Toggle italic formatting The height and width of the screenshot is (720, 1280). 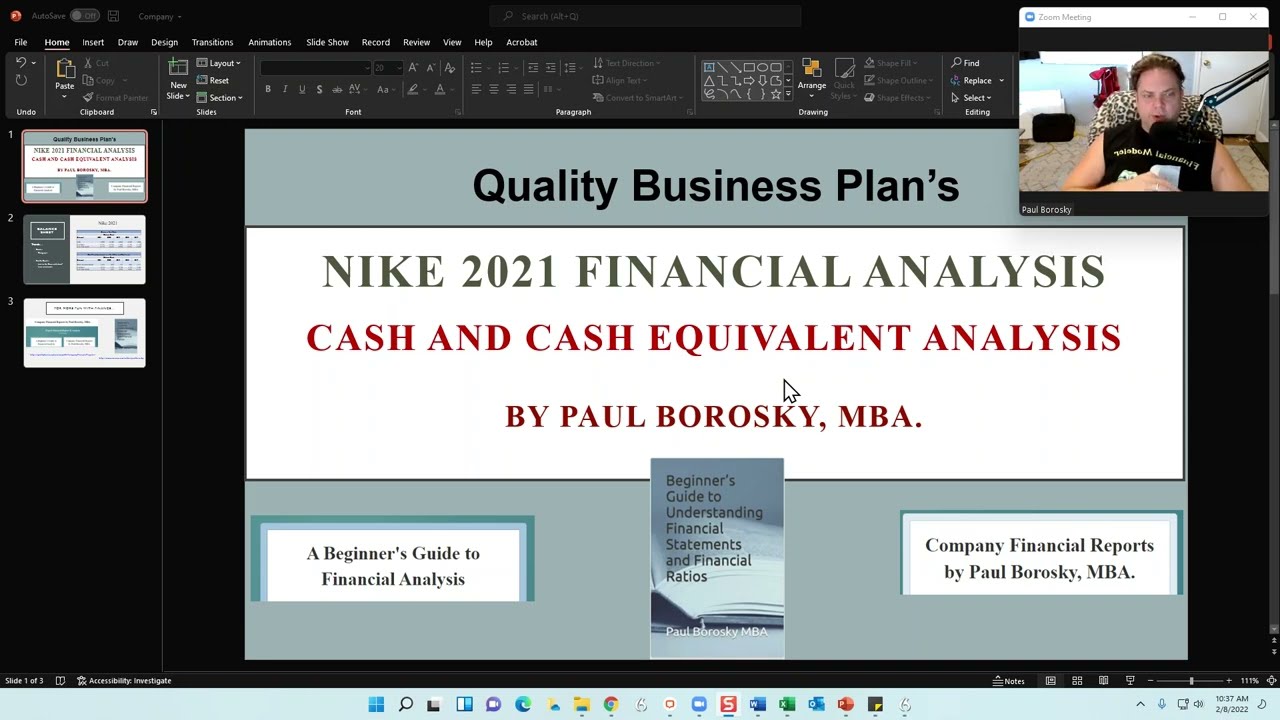(x=285, y=89)
